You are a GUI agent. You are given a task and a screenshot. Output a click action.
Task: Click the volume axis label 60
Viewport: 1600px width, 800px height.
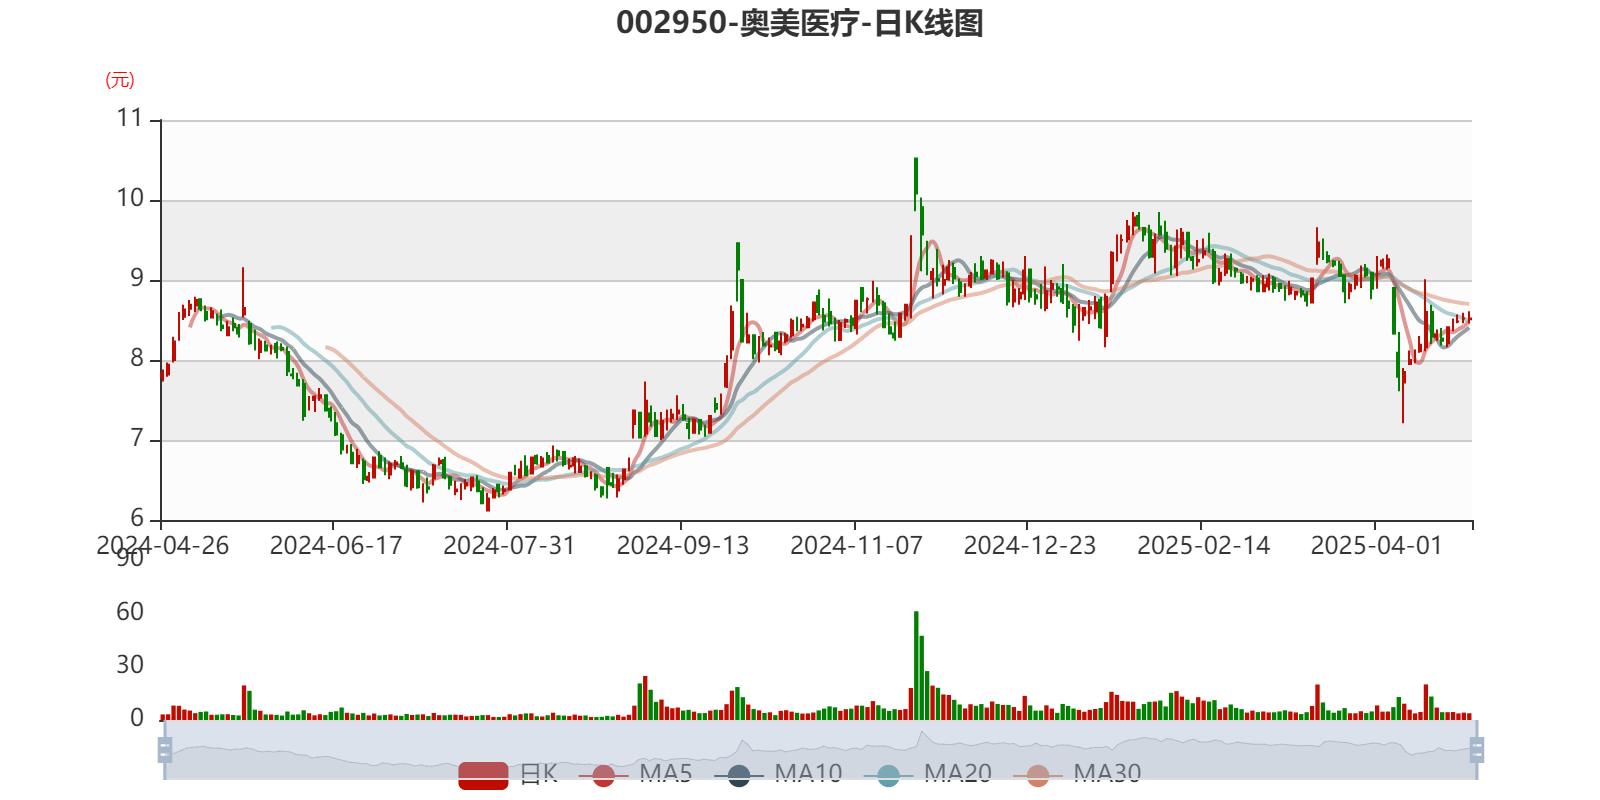(130, 612)
